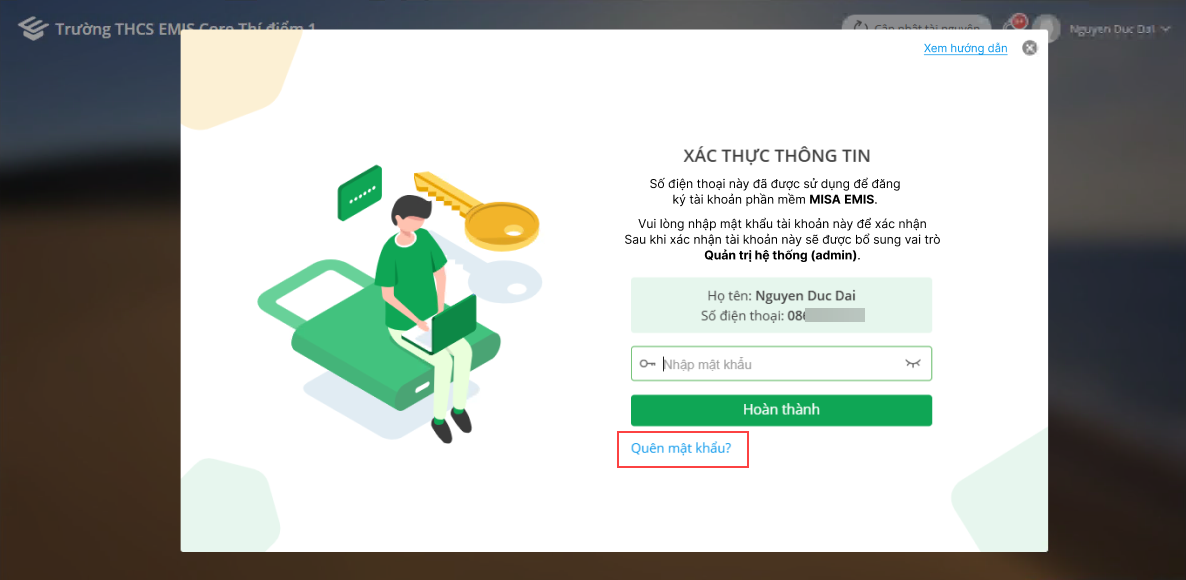Image resolution: width=1186 pixels, height=580 pixels.
Task: Click the refresh arrow in Cập nhật tài nguyên
Action: point(860,28)
